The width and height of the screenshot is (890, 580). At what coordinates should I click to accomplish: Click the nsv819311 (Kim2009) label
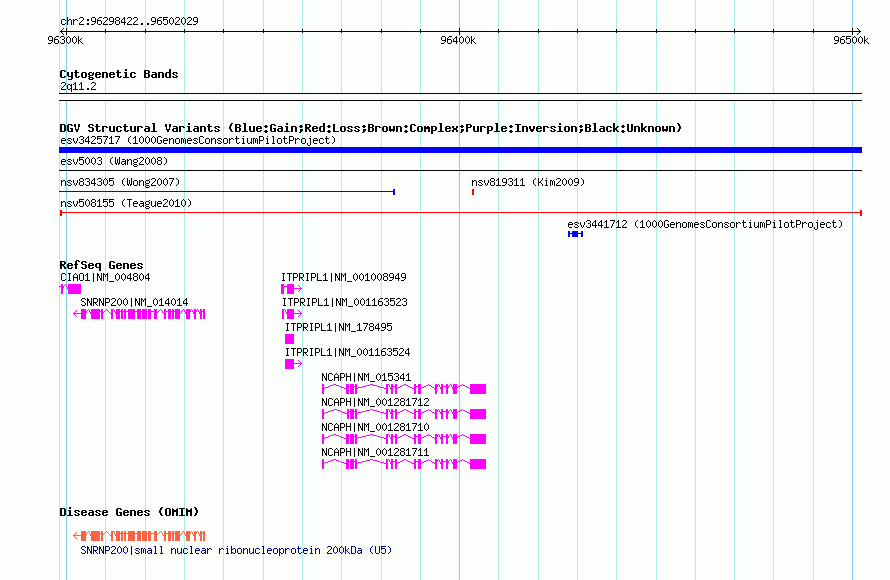[x=528, y=182]
